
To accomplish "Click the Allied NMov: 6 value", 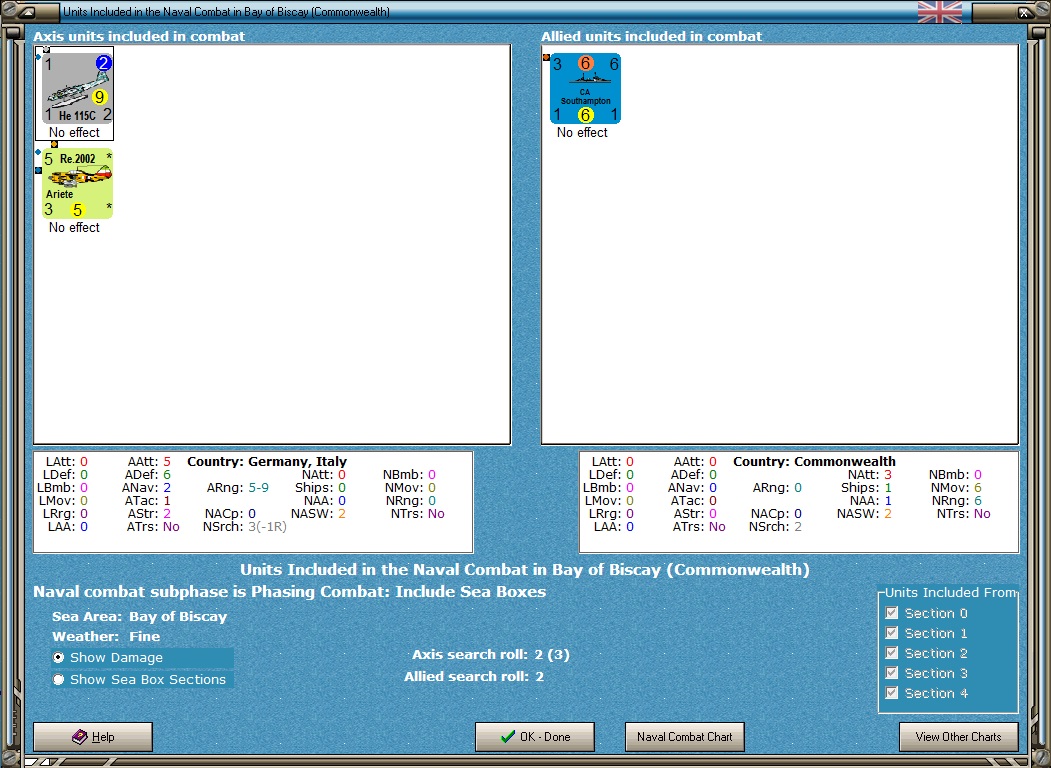I will (x=978, y=487).
